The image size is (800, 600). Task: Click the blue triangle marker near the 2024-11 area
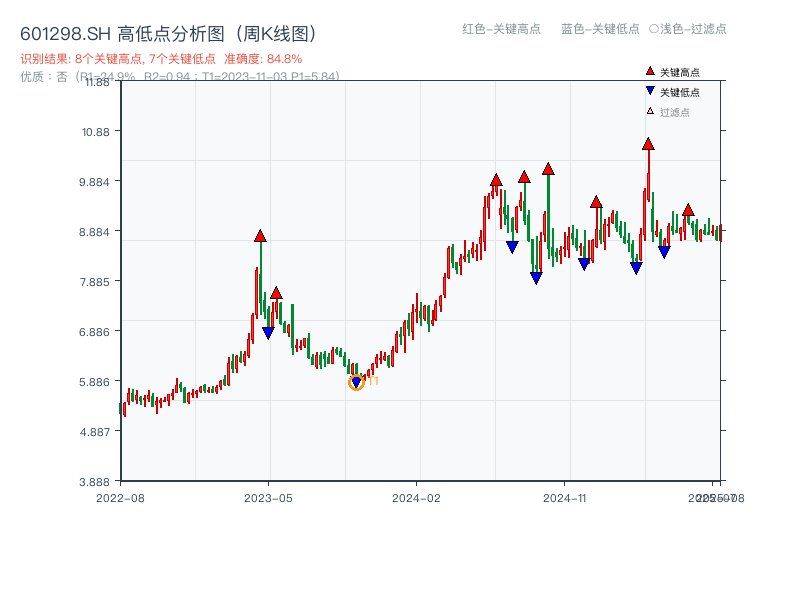pyautogui.click(x=583, y=263)
